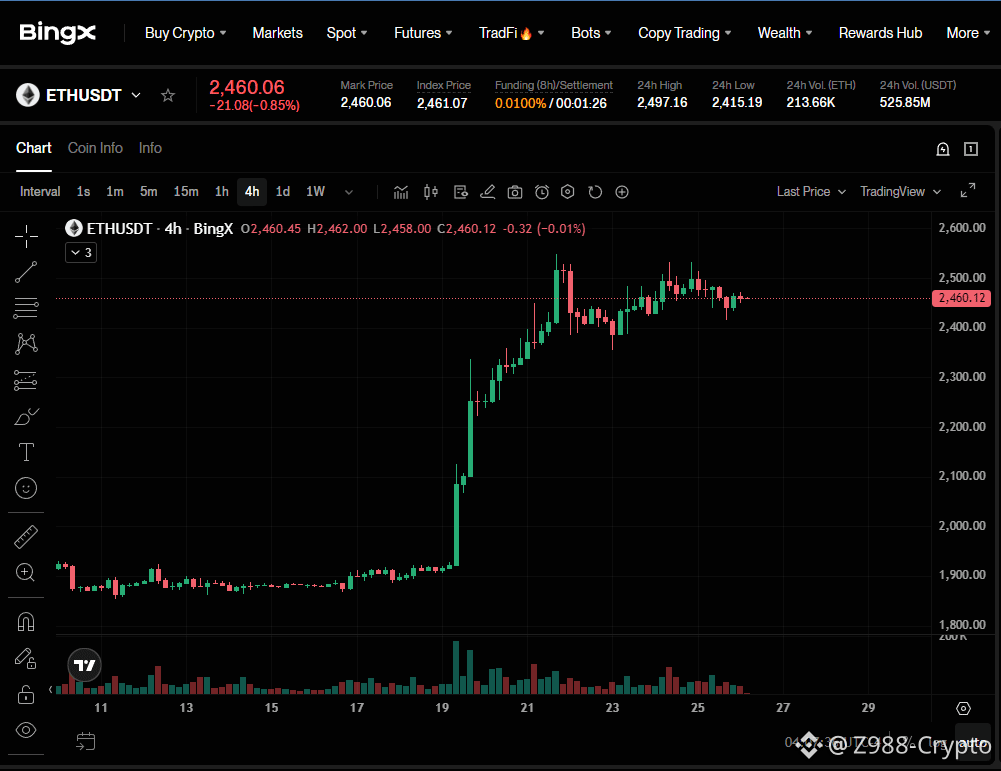Select the Text annotation tool
This screenshot has width=1001, height=771.
pos(26,452)
